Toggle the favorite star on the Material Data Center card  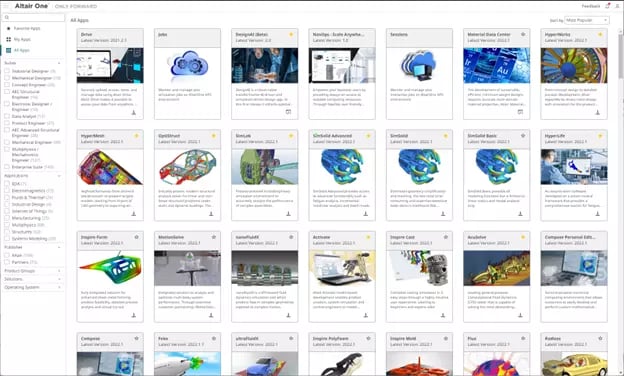point(523,35)
